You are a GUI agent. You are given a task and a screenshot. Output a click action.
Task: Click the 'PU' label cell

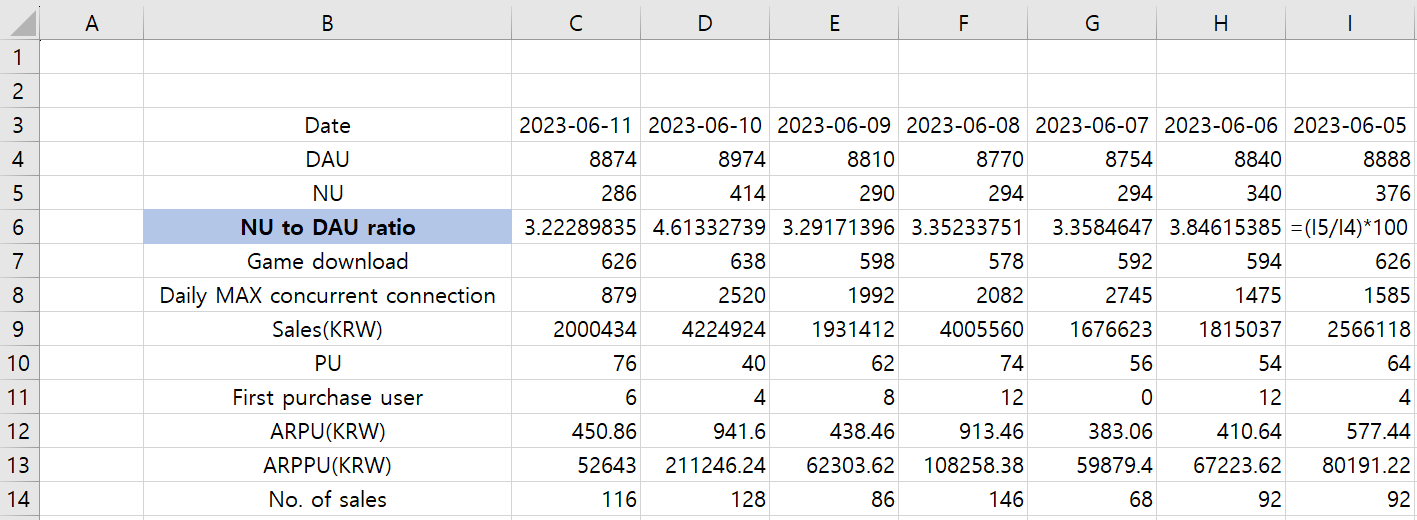(327, 363)
